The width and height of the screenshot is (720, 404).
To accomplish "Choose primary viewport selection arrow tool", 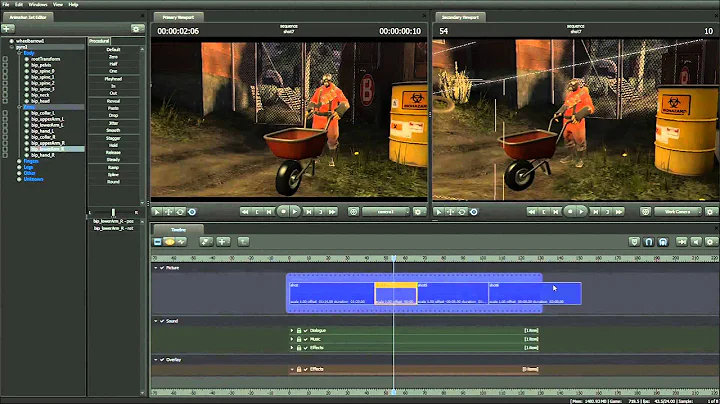I will 157,212.
